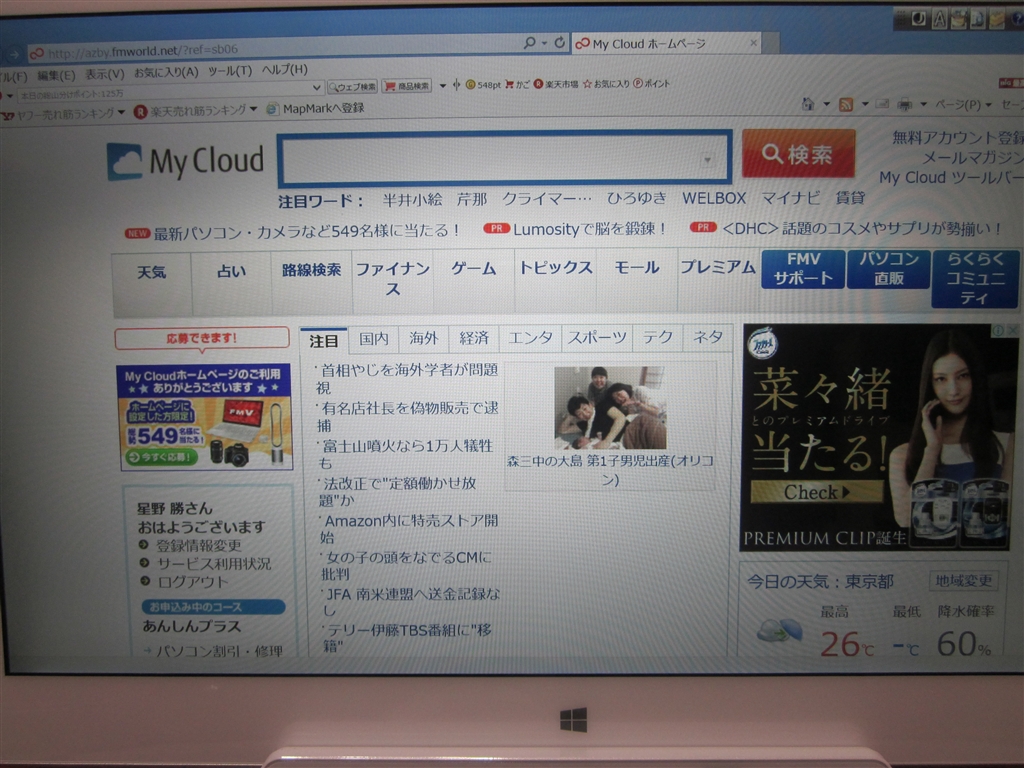Open the RSS feed dropdown arrow
The height and width of the screenshot is (768, 1024).
(x=865, y=104)
